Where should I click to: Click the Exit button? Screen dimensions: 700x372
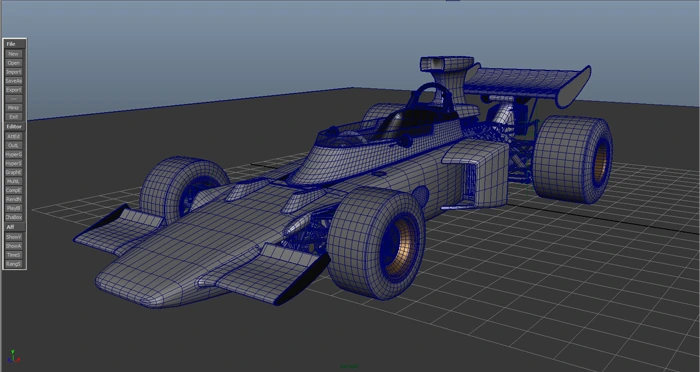[x=13, y=117]
